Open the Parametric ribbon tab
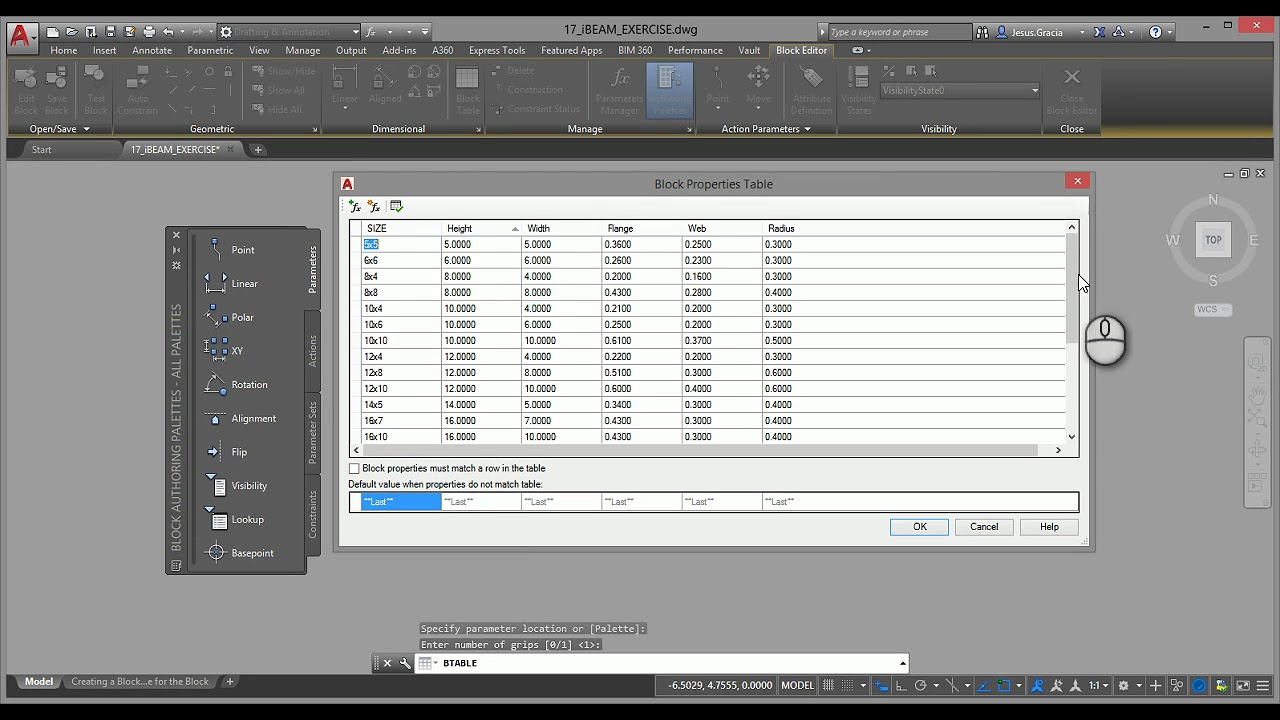Image resolution: width=1280 pixels, height=720 pixels. coord(210,50)
